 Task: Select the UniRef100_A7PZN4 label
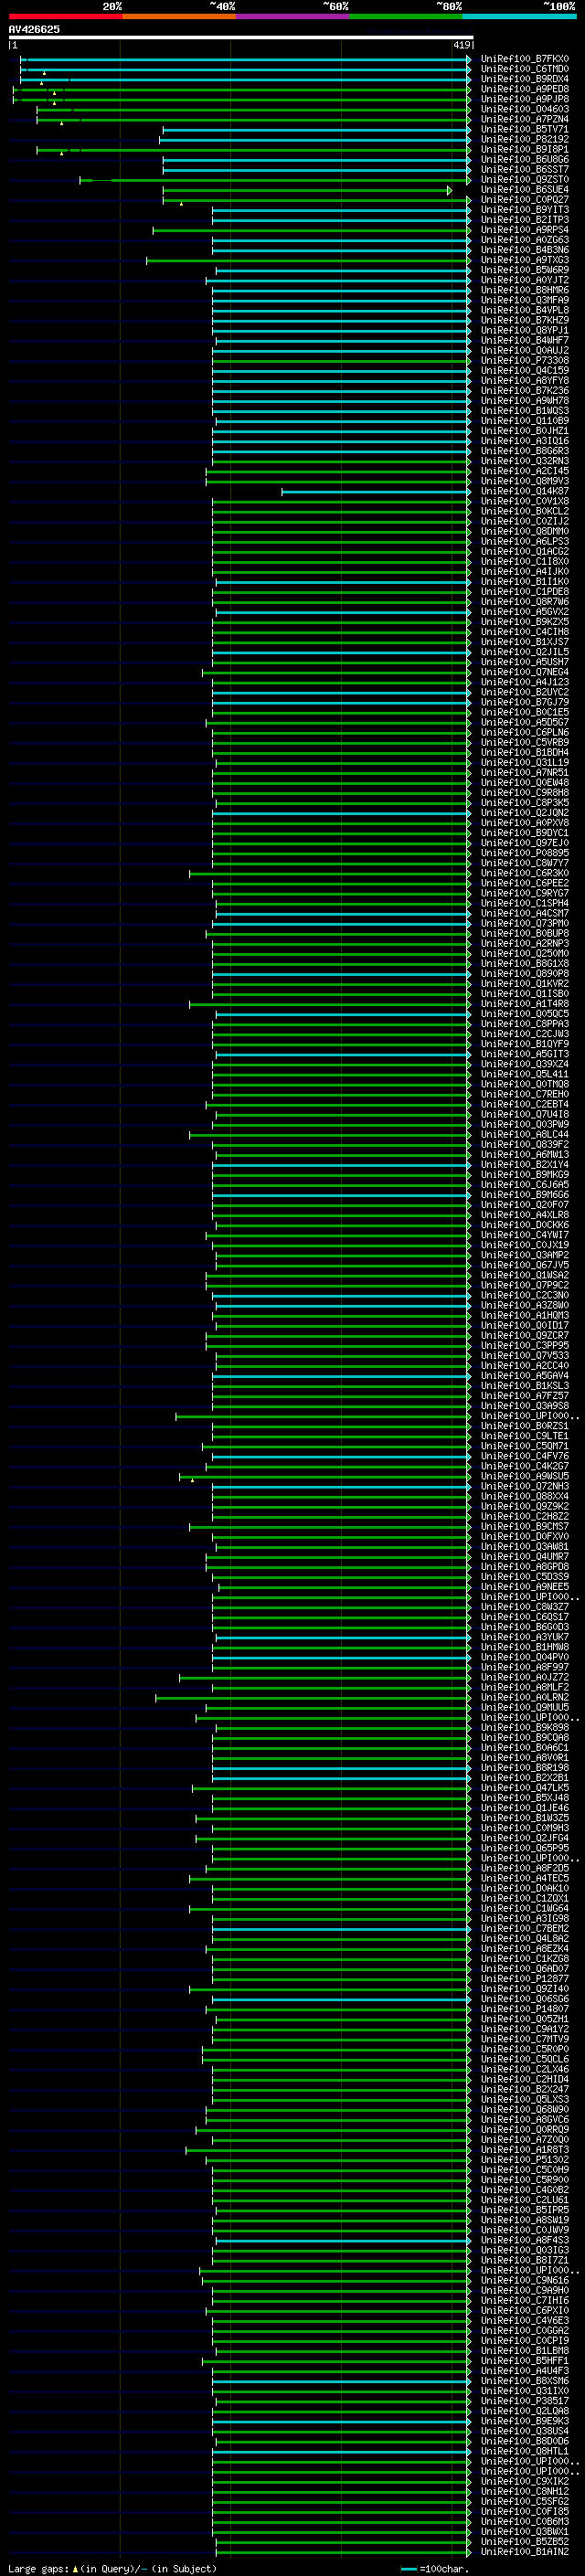click(x=525, y=119)
